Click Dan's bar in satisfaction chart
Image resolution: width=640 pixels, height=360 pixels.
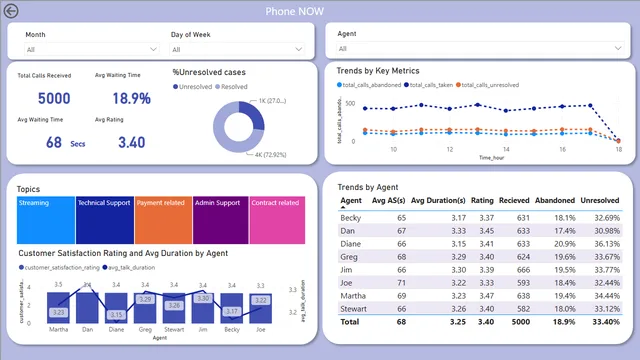coord(87,308)
